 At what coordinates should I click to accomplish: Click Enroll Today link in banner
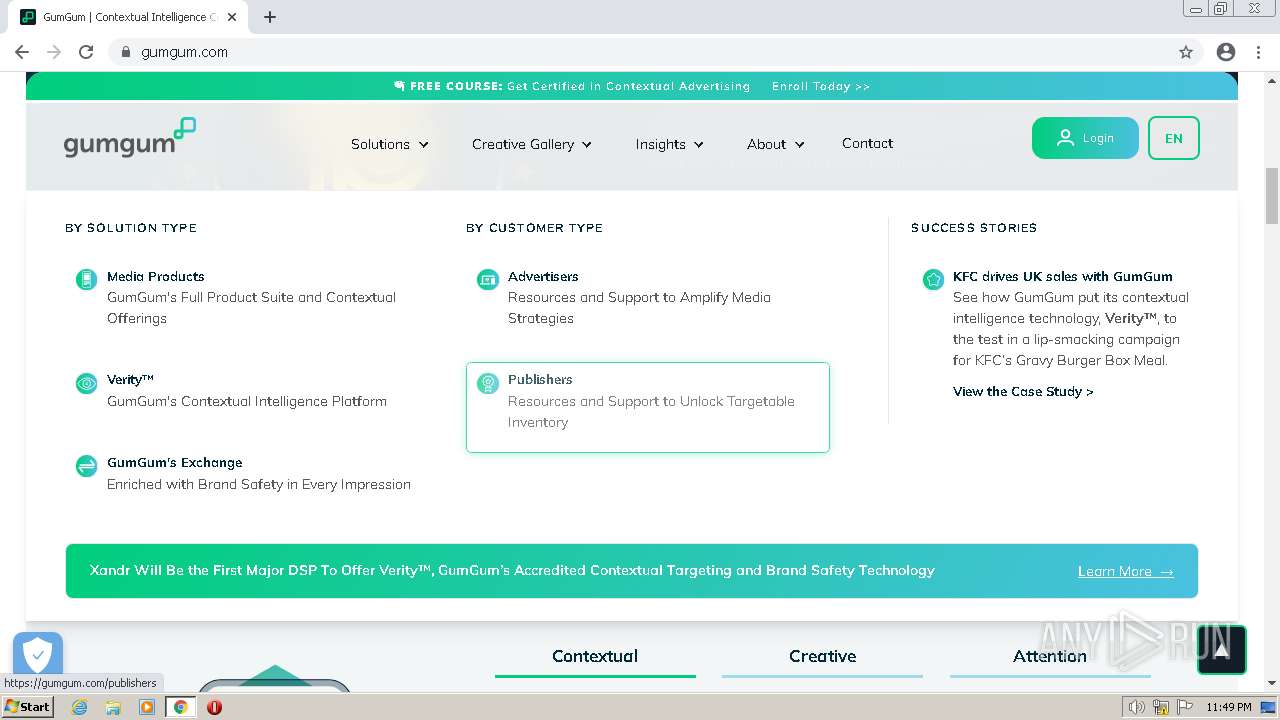[x=821, y=86]
